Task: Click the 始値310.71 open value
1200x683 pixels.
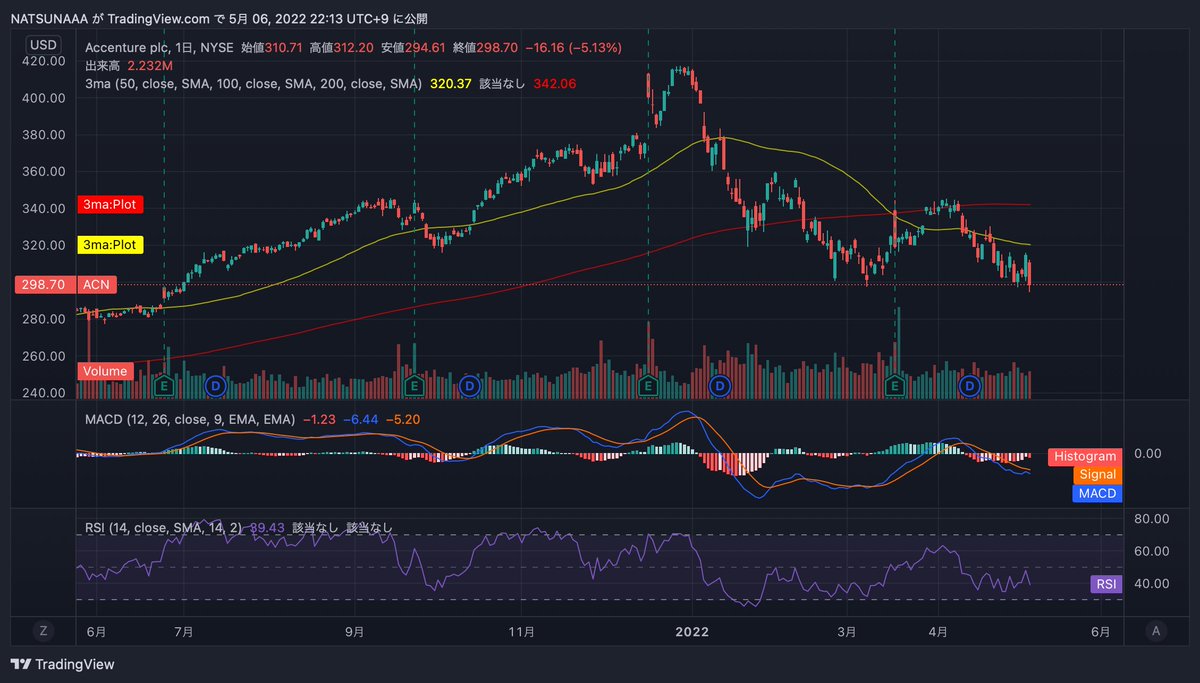Action: [x=273, y=47]
